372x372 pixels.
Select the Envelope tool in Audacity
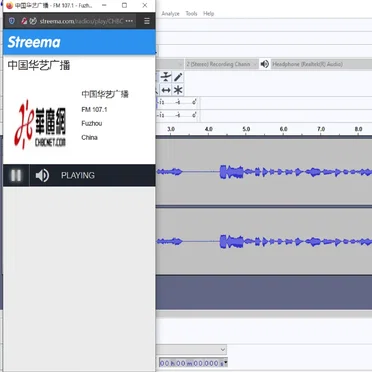[x=166, y=77]
